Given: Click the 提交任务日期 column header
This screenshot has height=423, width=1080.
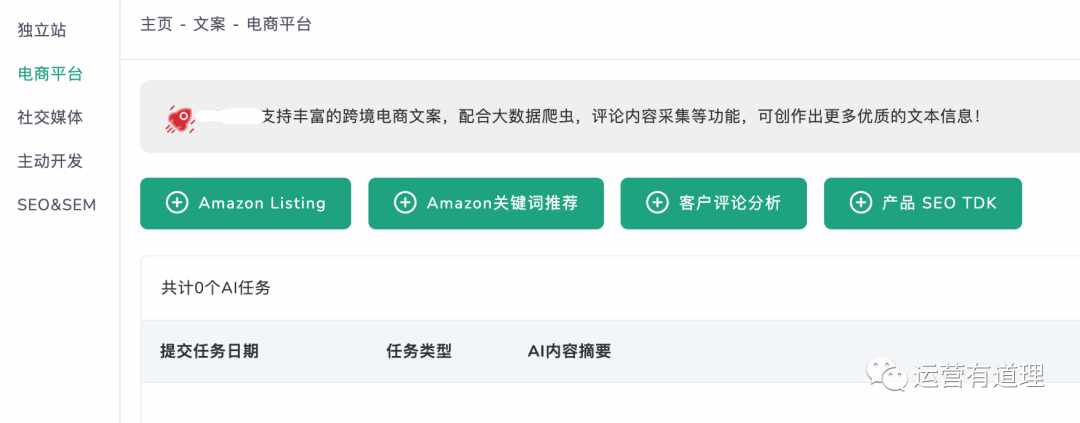Looking at the screenshot, I should 209,351.
